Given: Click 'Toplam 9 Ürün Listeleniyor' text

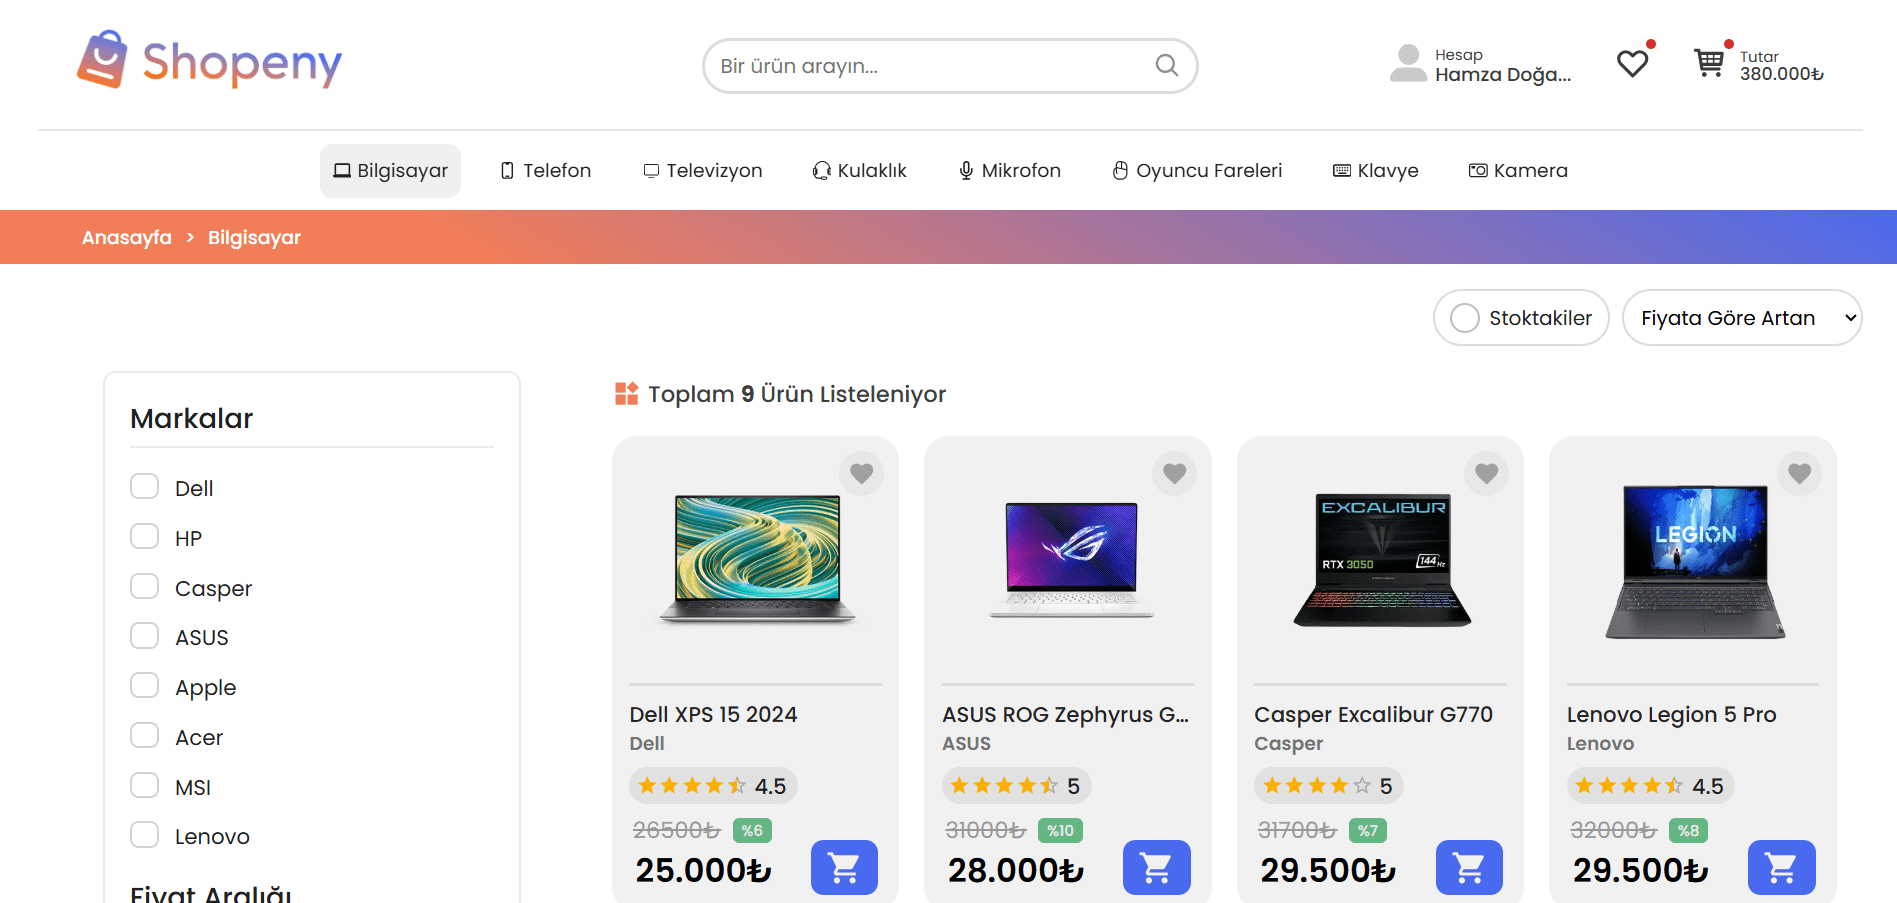Looking at the screenshot, I should pyautogui.click(x=797, y=394).
